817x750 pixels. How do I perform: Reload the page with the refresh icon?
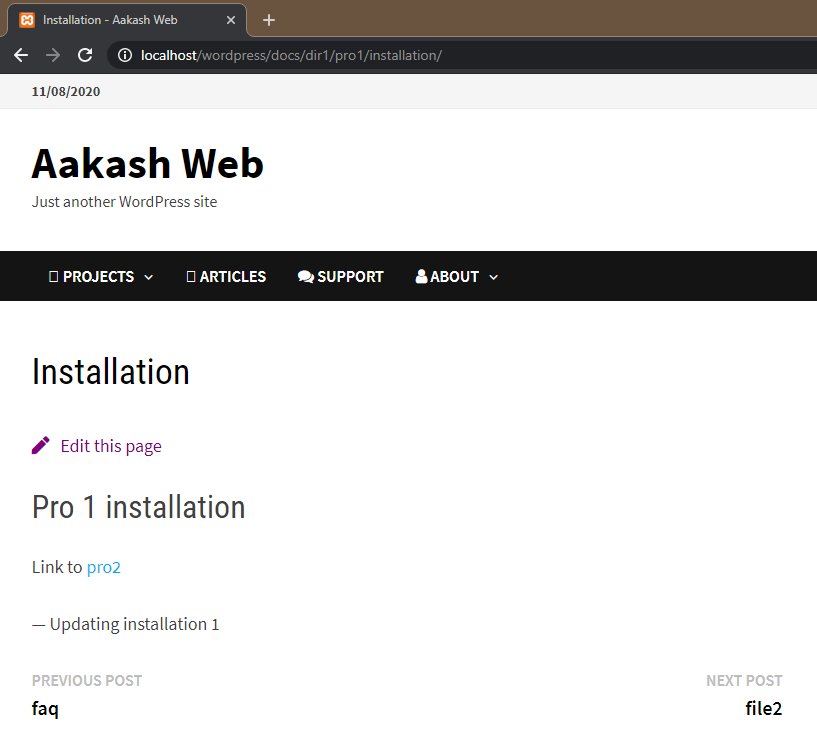click(85, 55)
